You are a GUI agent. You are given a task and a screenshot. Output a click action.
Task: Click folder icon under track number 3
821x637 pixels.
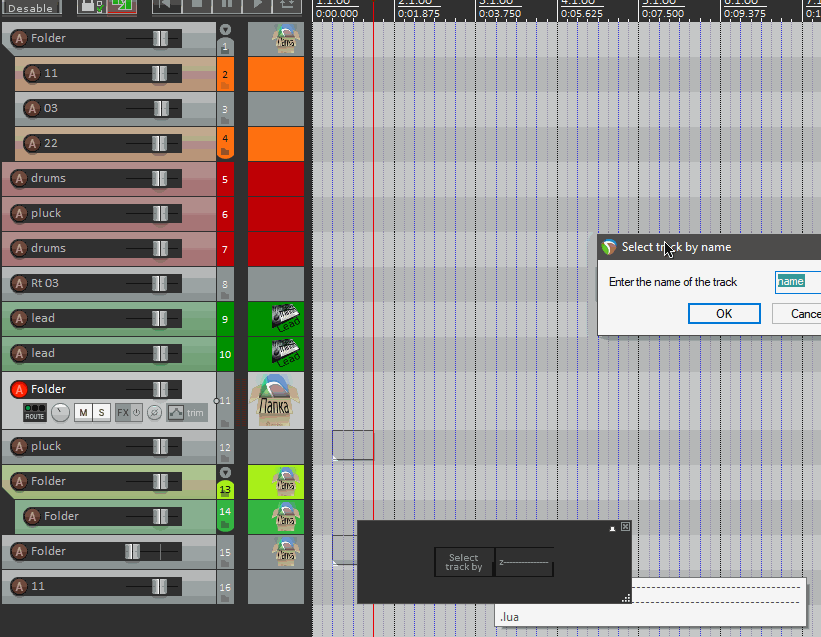(x=225, y=120)
